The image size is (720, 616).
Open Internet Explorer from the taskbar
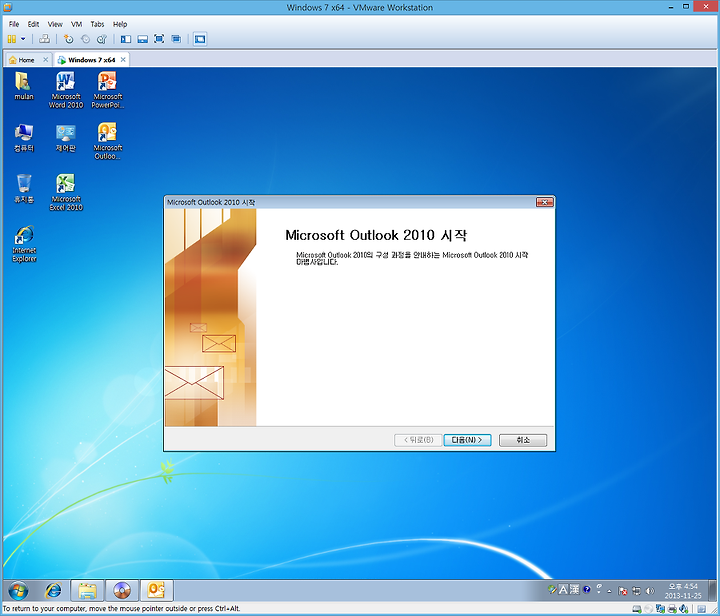pos(53,590)
